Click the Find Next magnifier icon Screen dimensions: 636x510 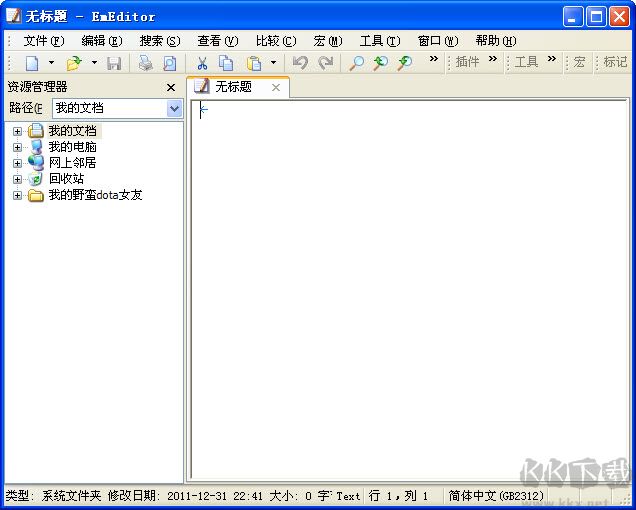pyautogui.click(x=405, y=63)
